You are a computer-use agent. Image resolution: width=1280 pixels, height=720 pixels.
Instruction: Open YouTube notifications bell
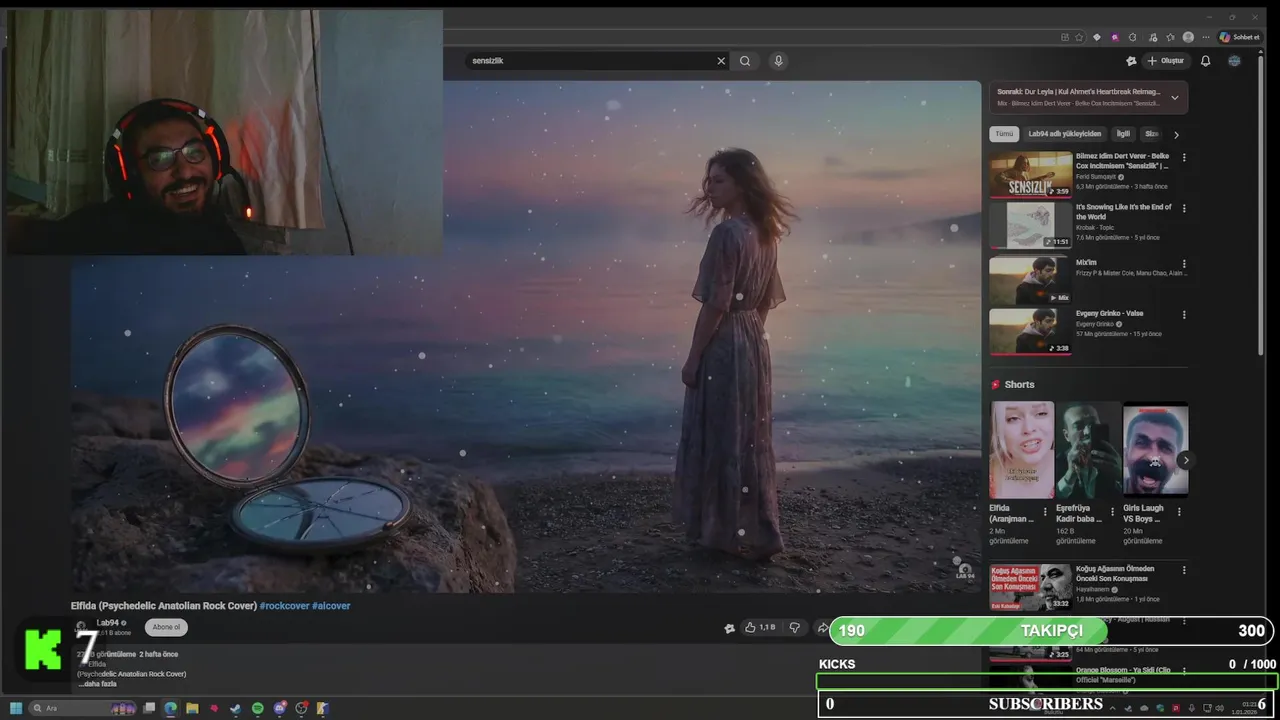click(1205, 61)
